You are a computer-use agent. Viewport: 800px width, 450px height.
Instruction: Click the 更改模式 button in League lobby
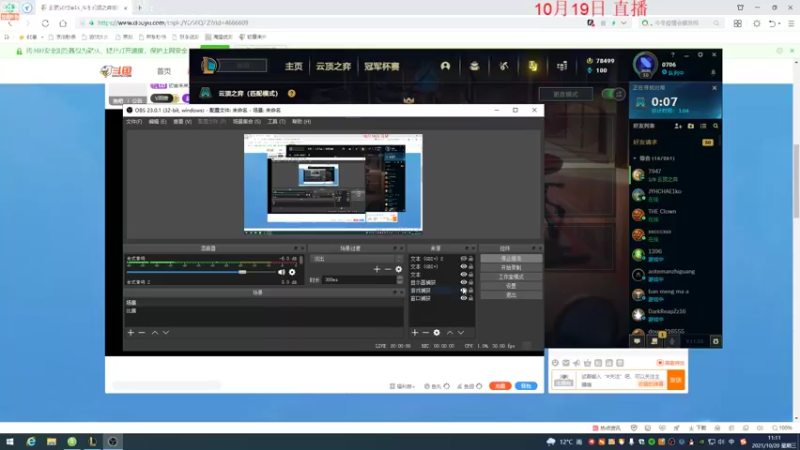pyautogui.click(x=566, y=94)
